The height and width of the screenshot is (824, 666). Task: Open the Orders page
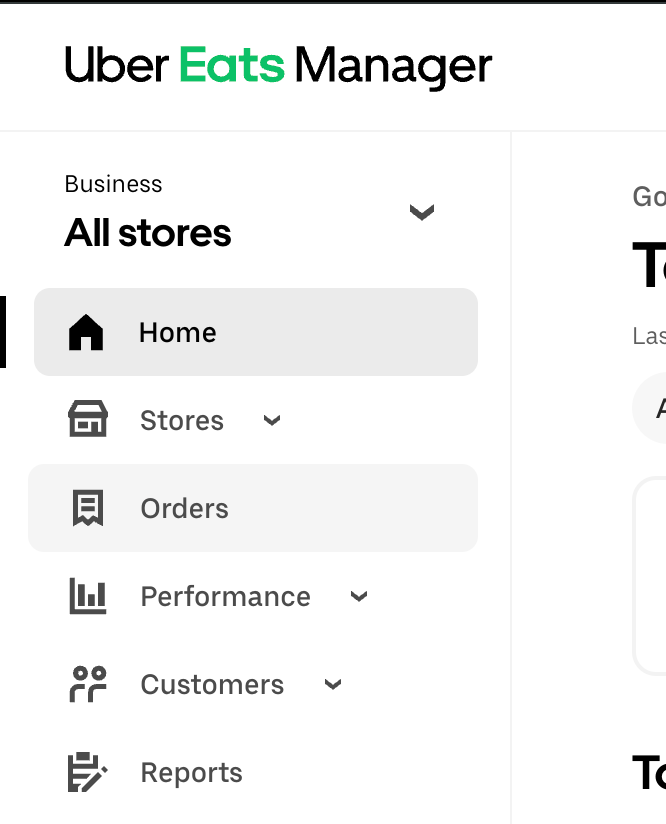tap(184, 508)
